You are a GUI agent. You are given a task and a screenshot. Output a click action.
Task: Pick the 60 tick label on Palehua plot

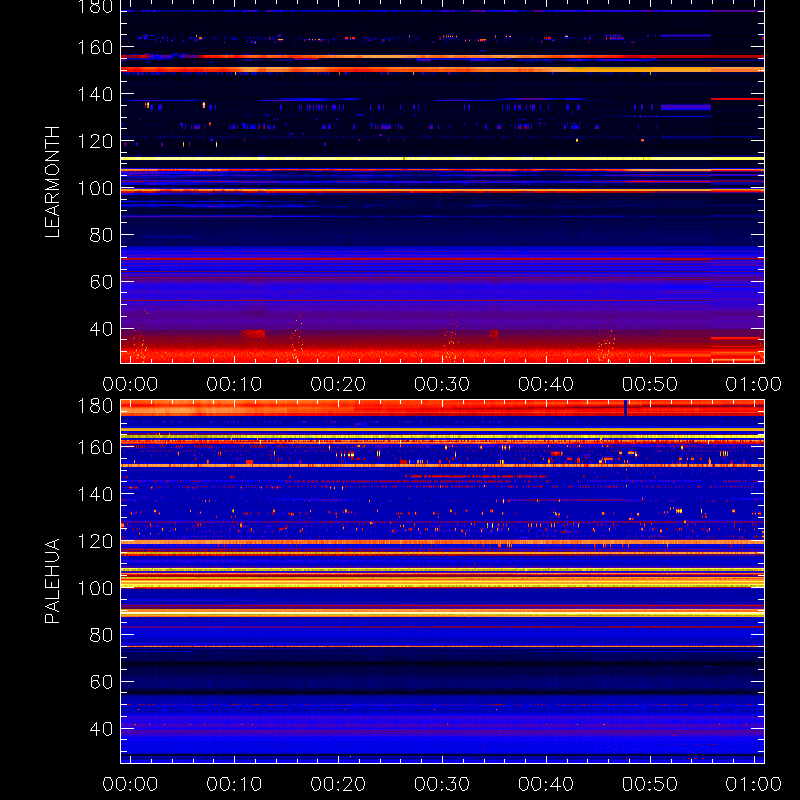pos(101,682)
